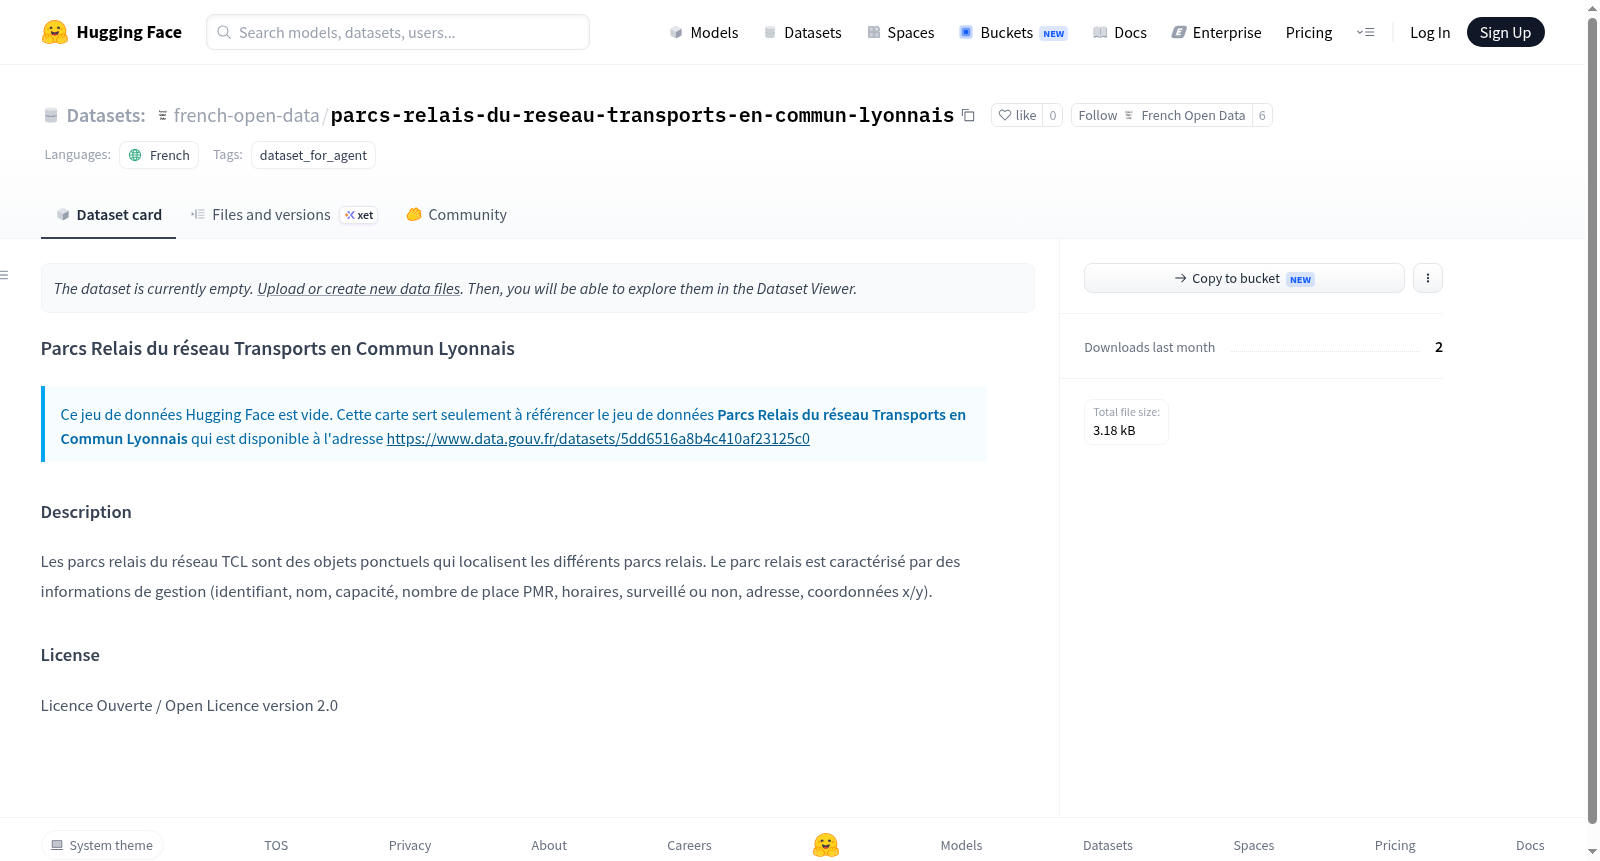Like this dataset

[1017, 115]
